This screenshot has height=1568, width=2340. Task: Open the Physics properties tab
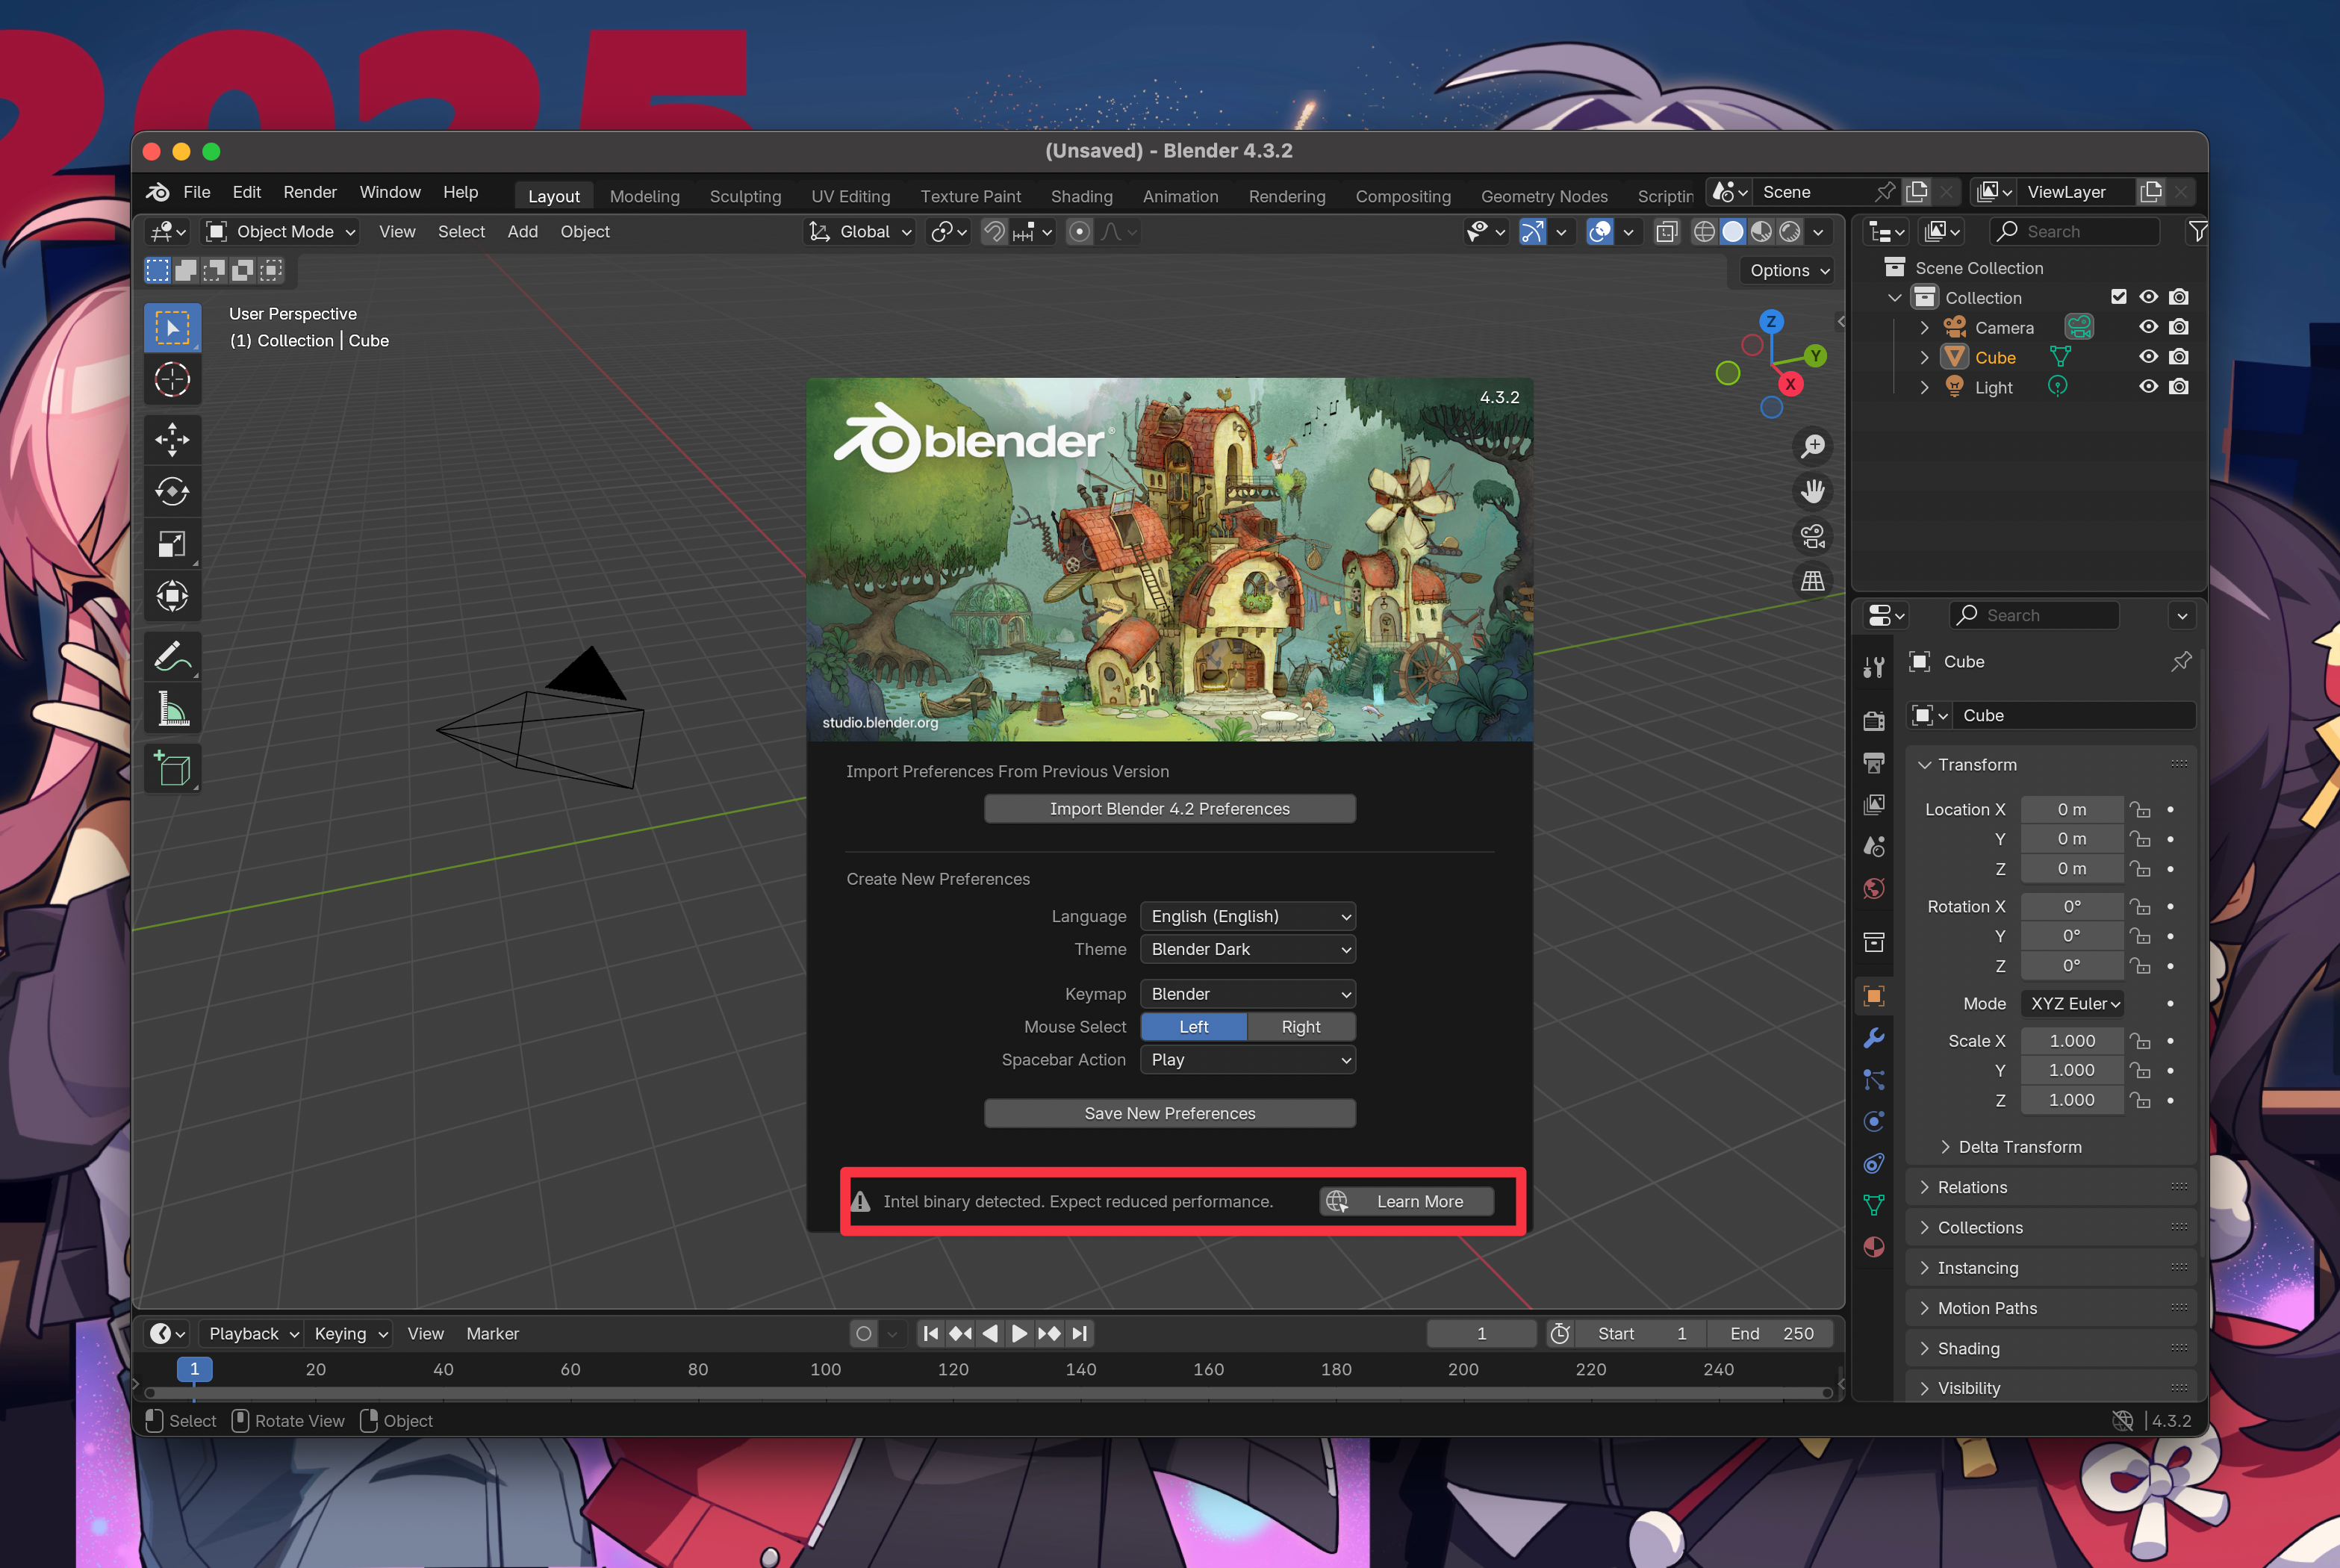(x=1874, y=1121)
